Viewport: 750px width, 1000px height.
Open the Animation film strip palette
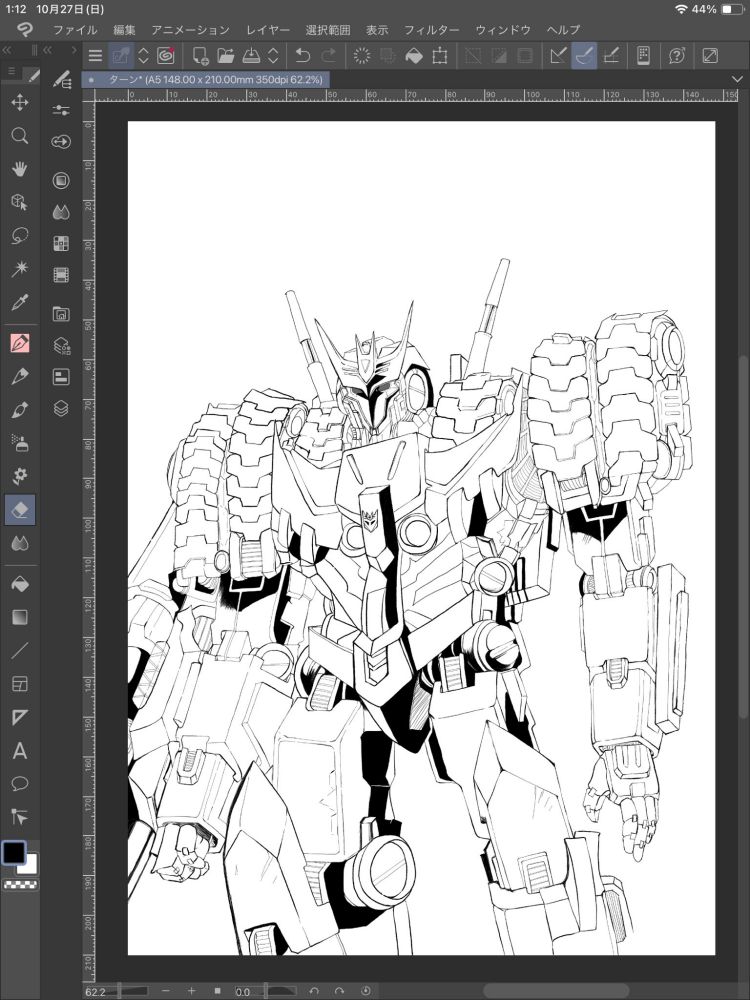61,275
